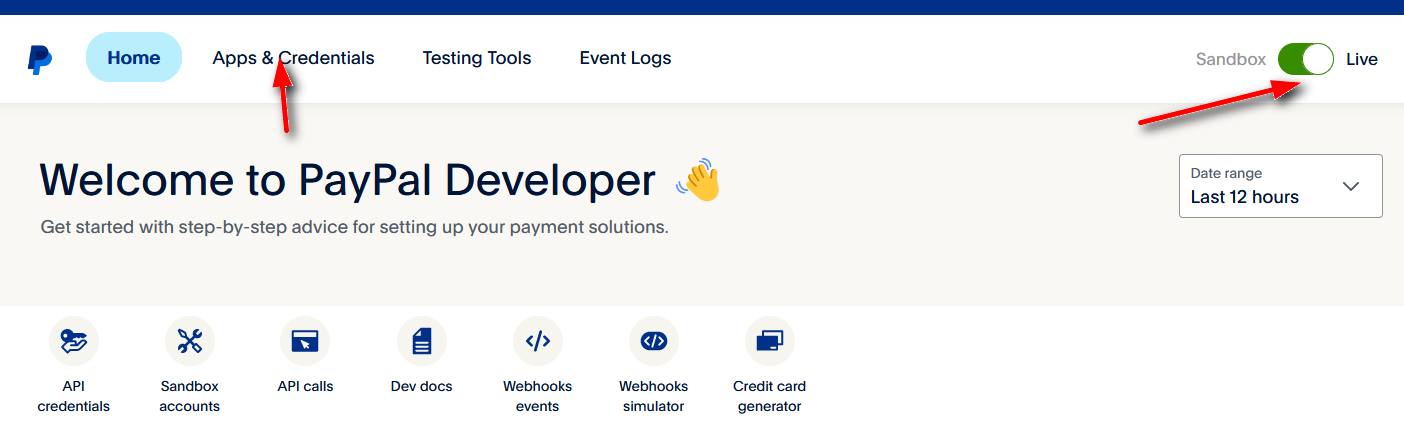Image resolution: width=1404 pixels, height=433 pixels.
Task: Click the Live label beside the switch
Action: tap(1361, 59)
